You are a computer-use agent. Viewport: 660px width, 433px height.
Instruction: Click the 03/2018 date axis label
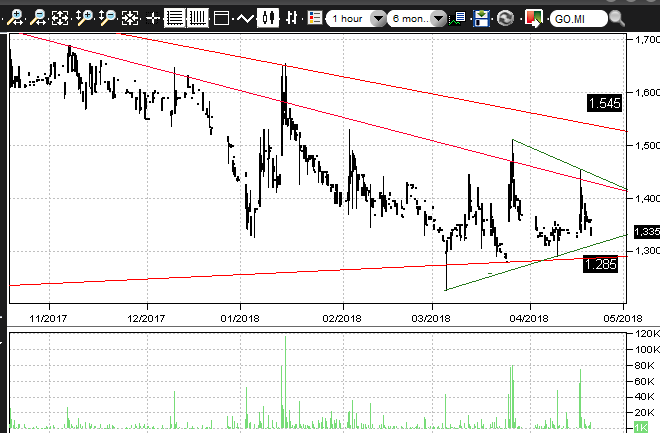pos(431,319)
